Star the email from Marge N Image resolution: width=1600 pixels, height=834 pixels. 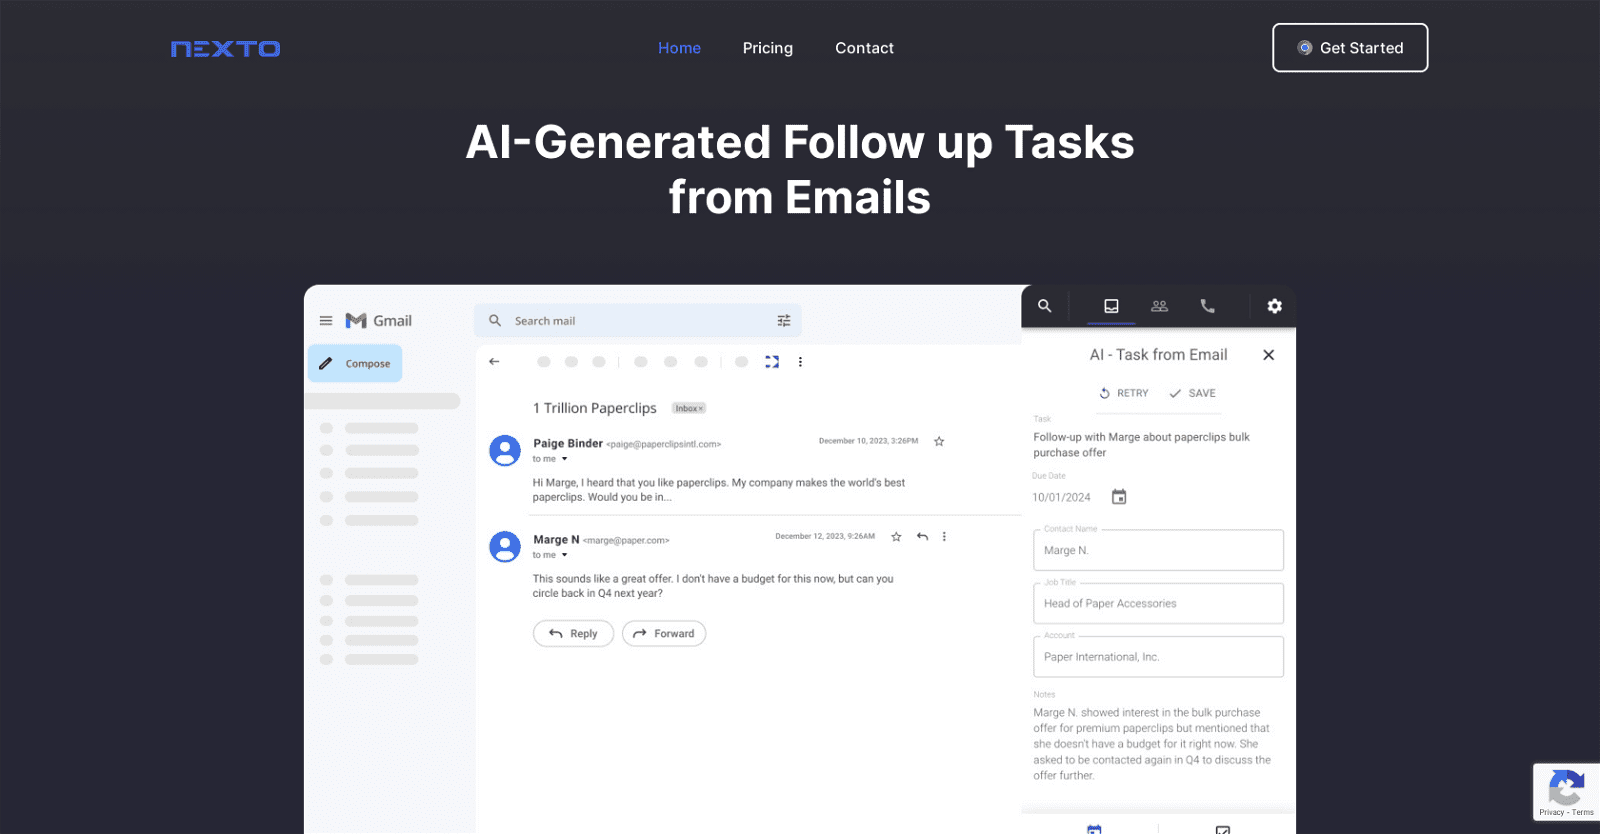pyautogui.click(x=896, y=537)
